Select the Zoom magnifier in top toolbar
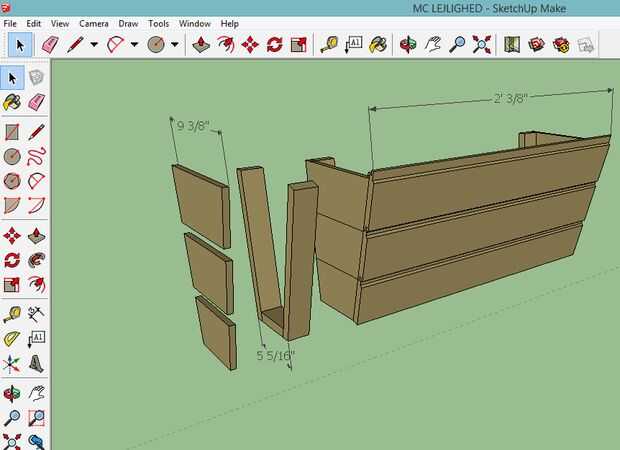The image size is (620, 450). (x=457, y=45)
